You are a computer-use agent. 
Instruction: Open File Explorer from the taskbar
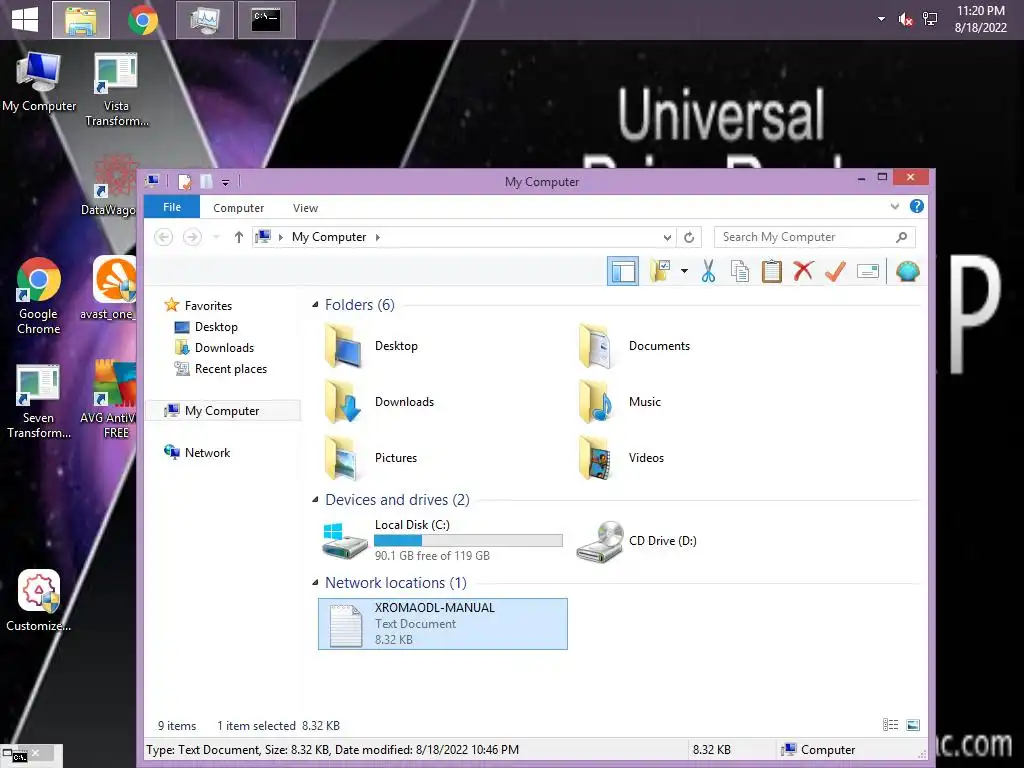point(81,20)
